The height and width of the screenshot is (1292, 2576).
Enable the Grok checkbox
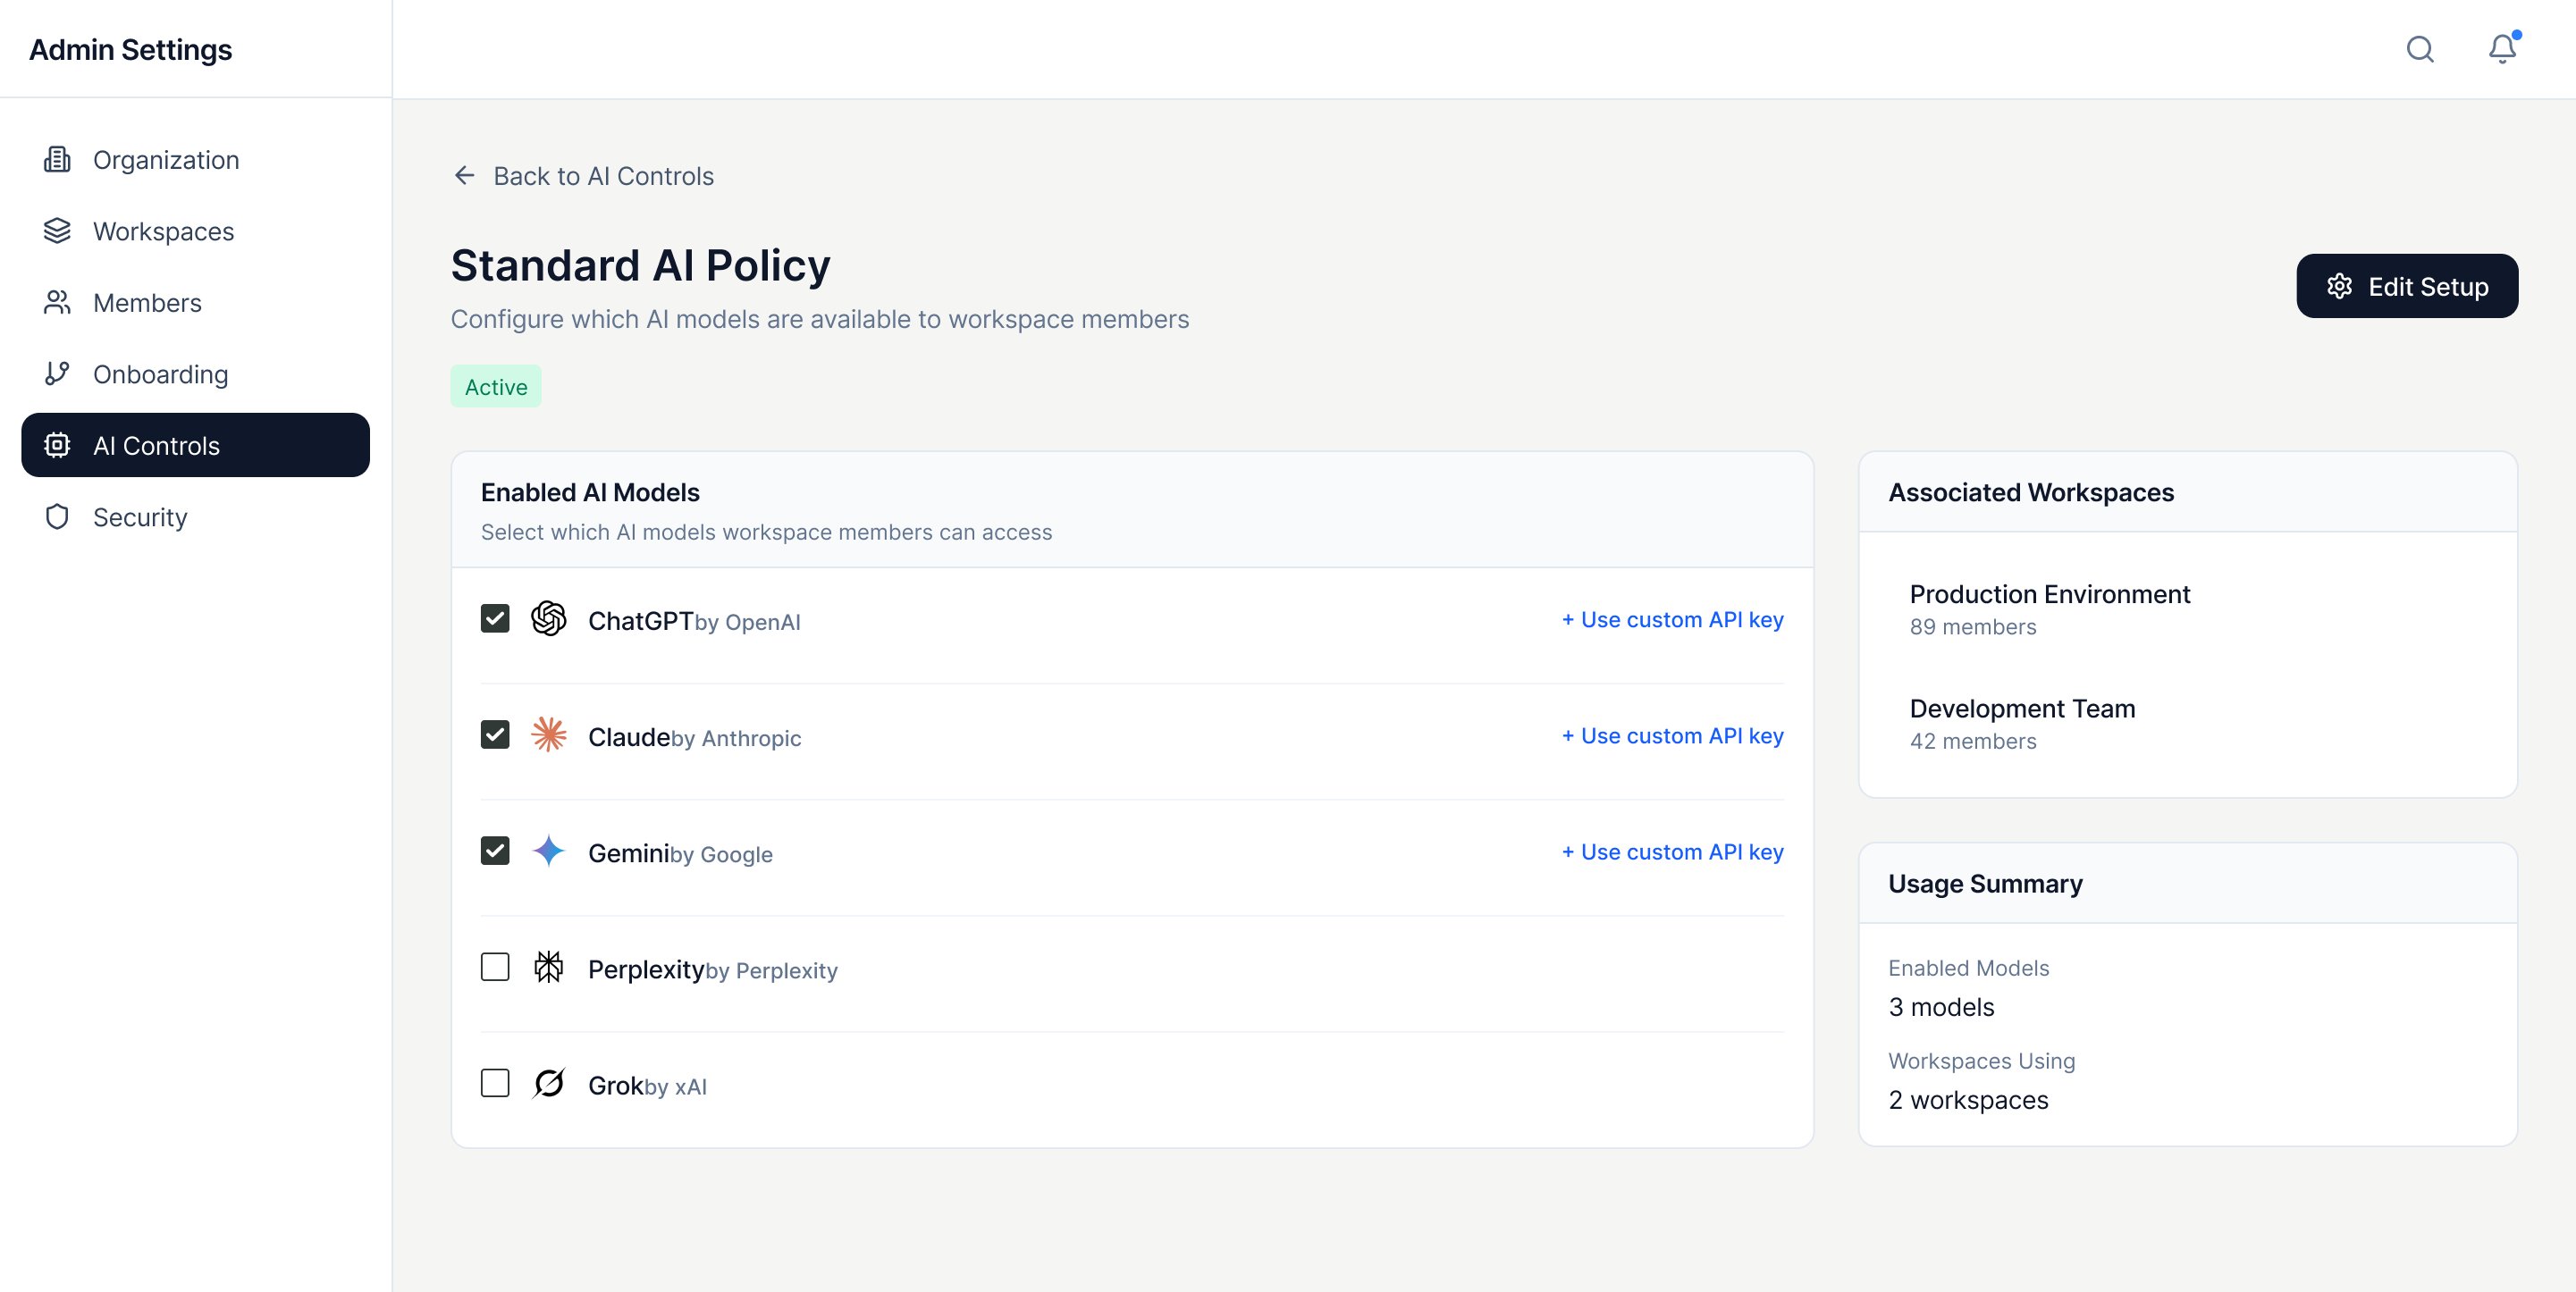click(495, 1083)
